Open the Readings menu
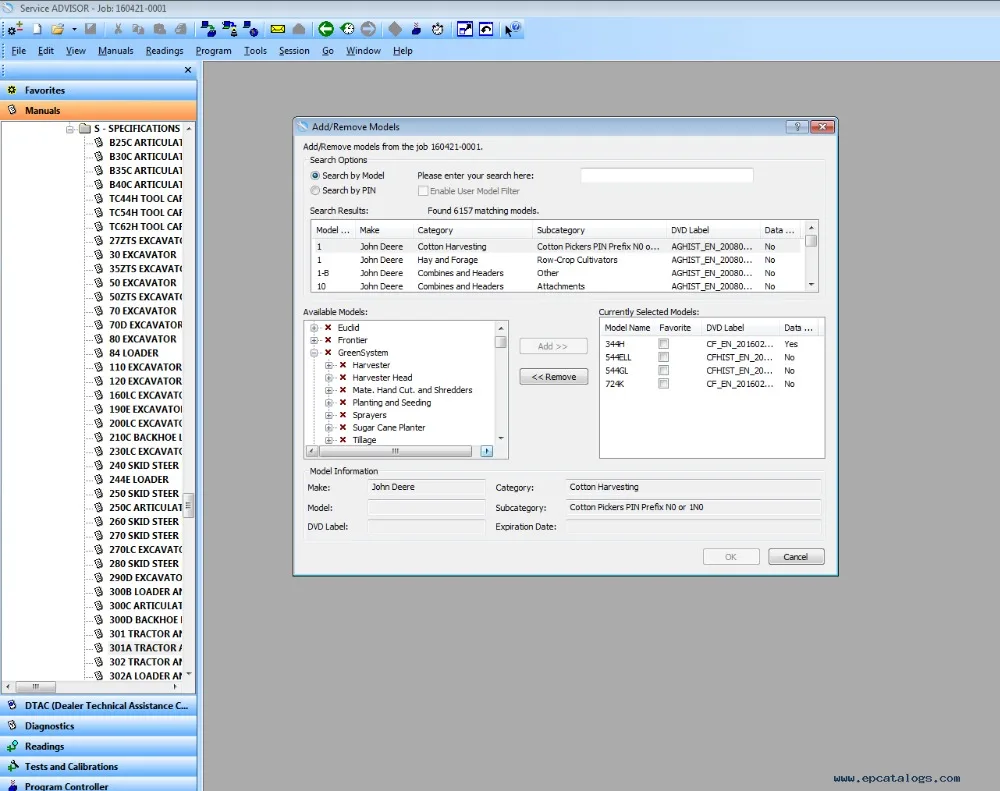Screen dimensions: 1000x791 coord(164,51)
